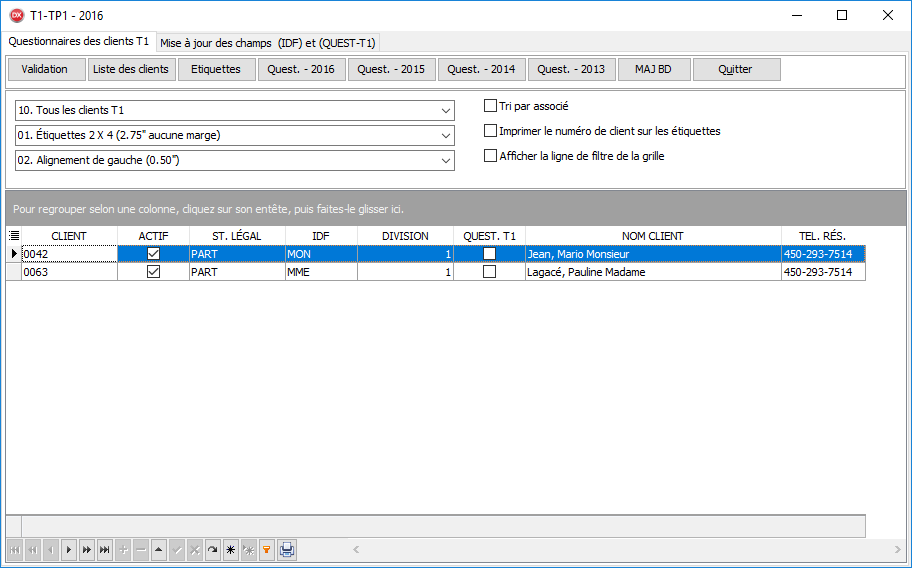
Task: Click the printer icon in bottom toolbar
Action: (287, 550)
